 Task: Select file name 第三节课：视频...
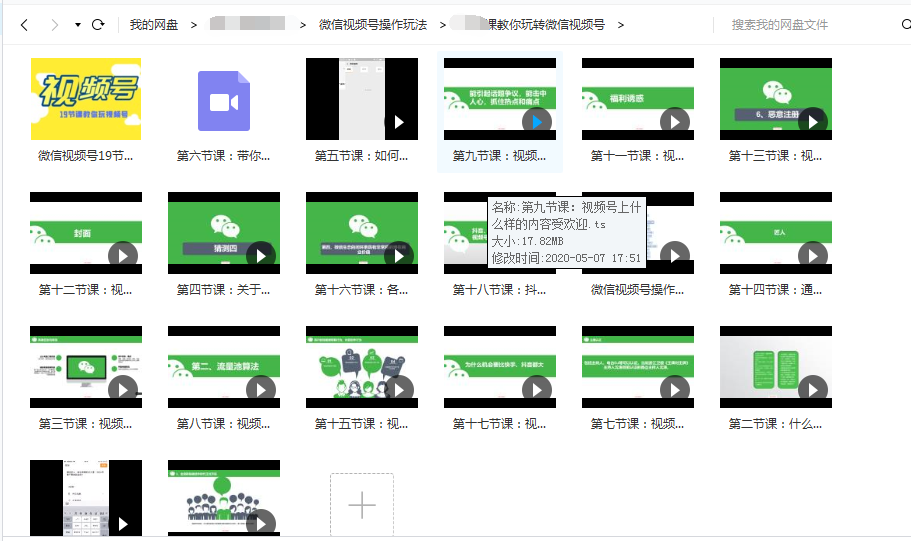pos(85,424)
